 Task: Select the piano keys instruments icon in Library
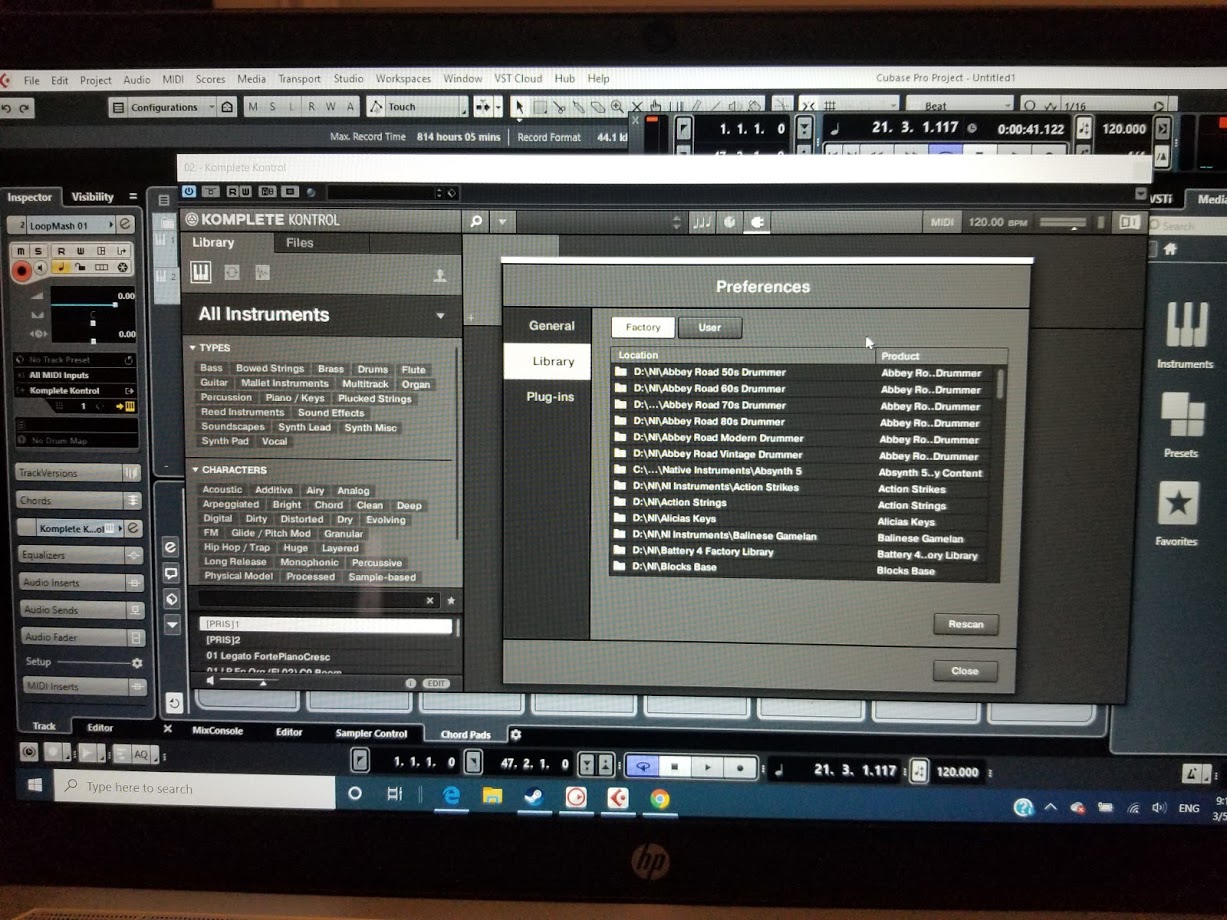pyautogui.click(x=201, y=272)
